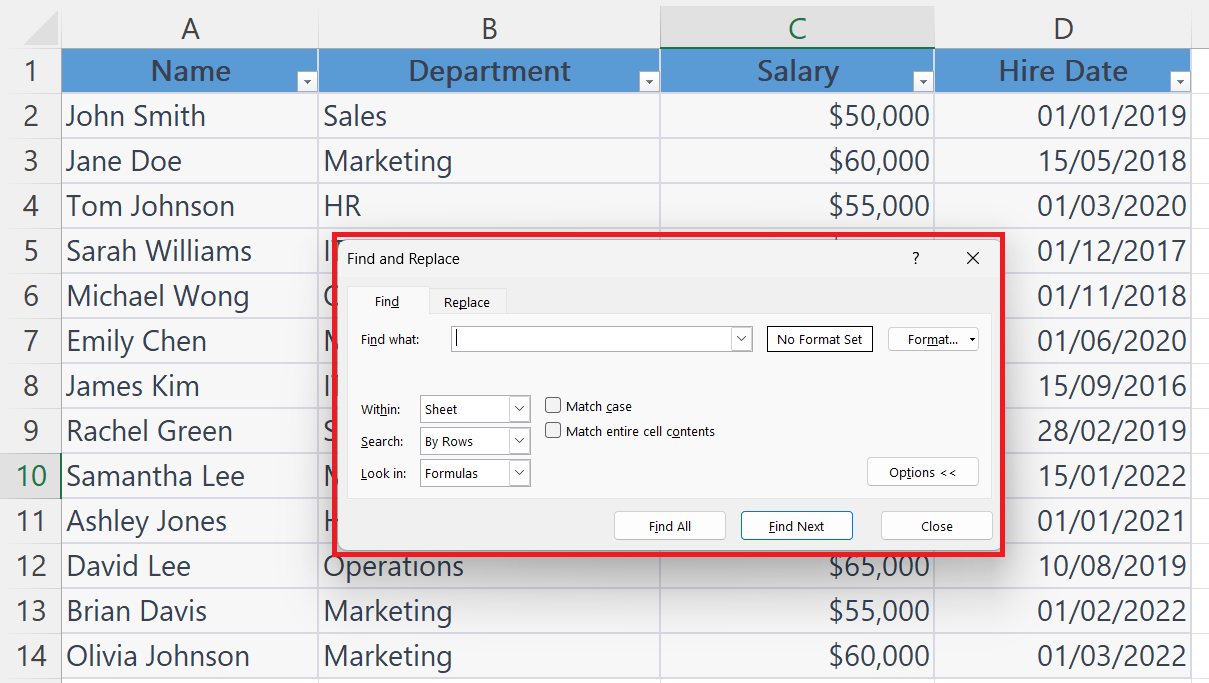Select cell containing Samantha Lee
Image resolution: width=1209 pixels, height=683 pixels.
pos(190,476)
